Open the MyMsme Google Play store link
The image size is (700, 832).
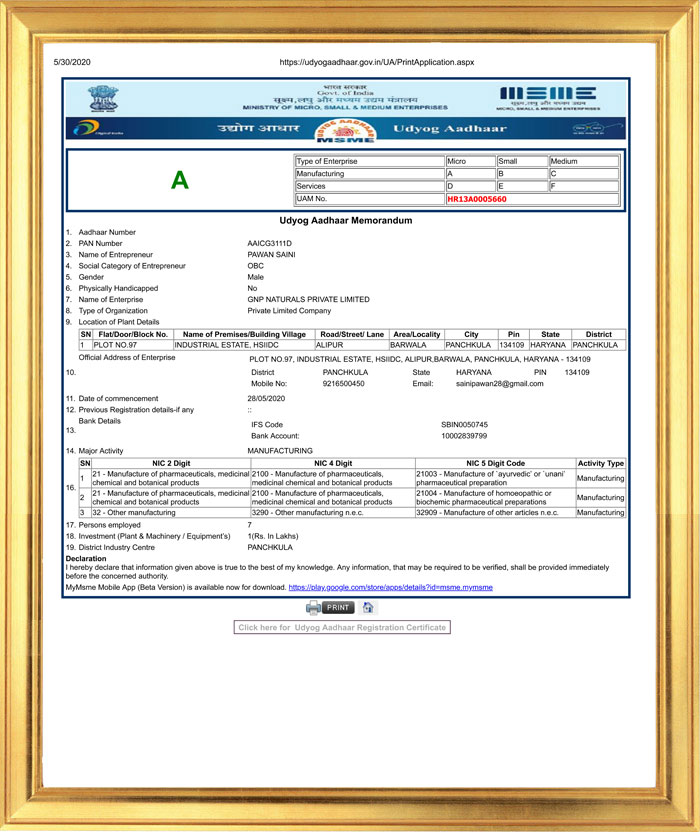pos(391,587)
